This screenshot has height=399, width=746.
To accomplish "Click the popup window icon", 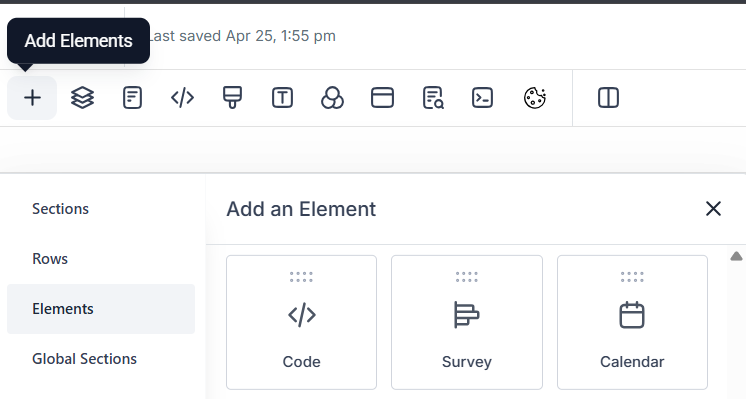I will (382, 98).
